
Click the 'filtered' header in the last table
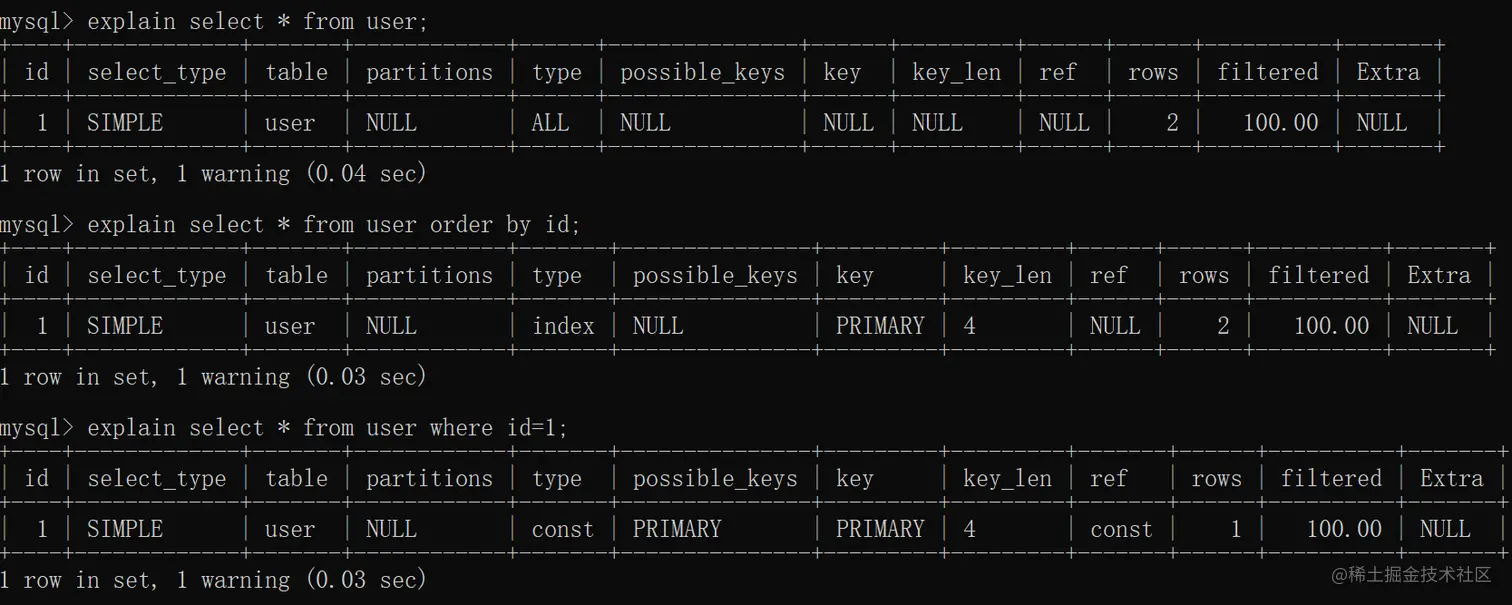coord(1331,478)
